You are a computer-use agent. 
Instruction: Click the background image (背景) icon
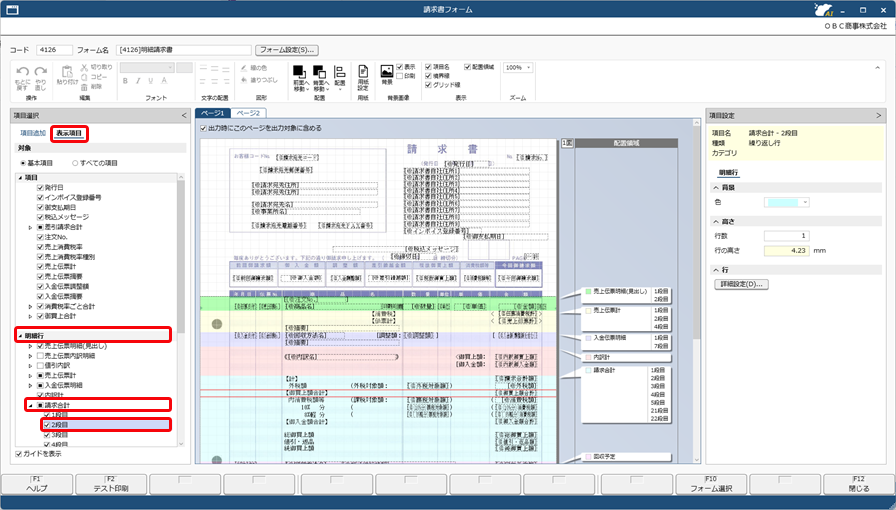[387, 71]
